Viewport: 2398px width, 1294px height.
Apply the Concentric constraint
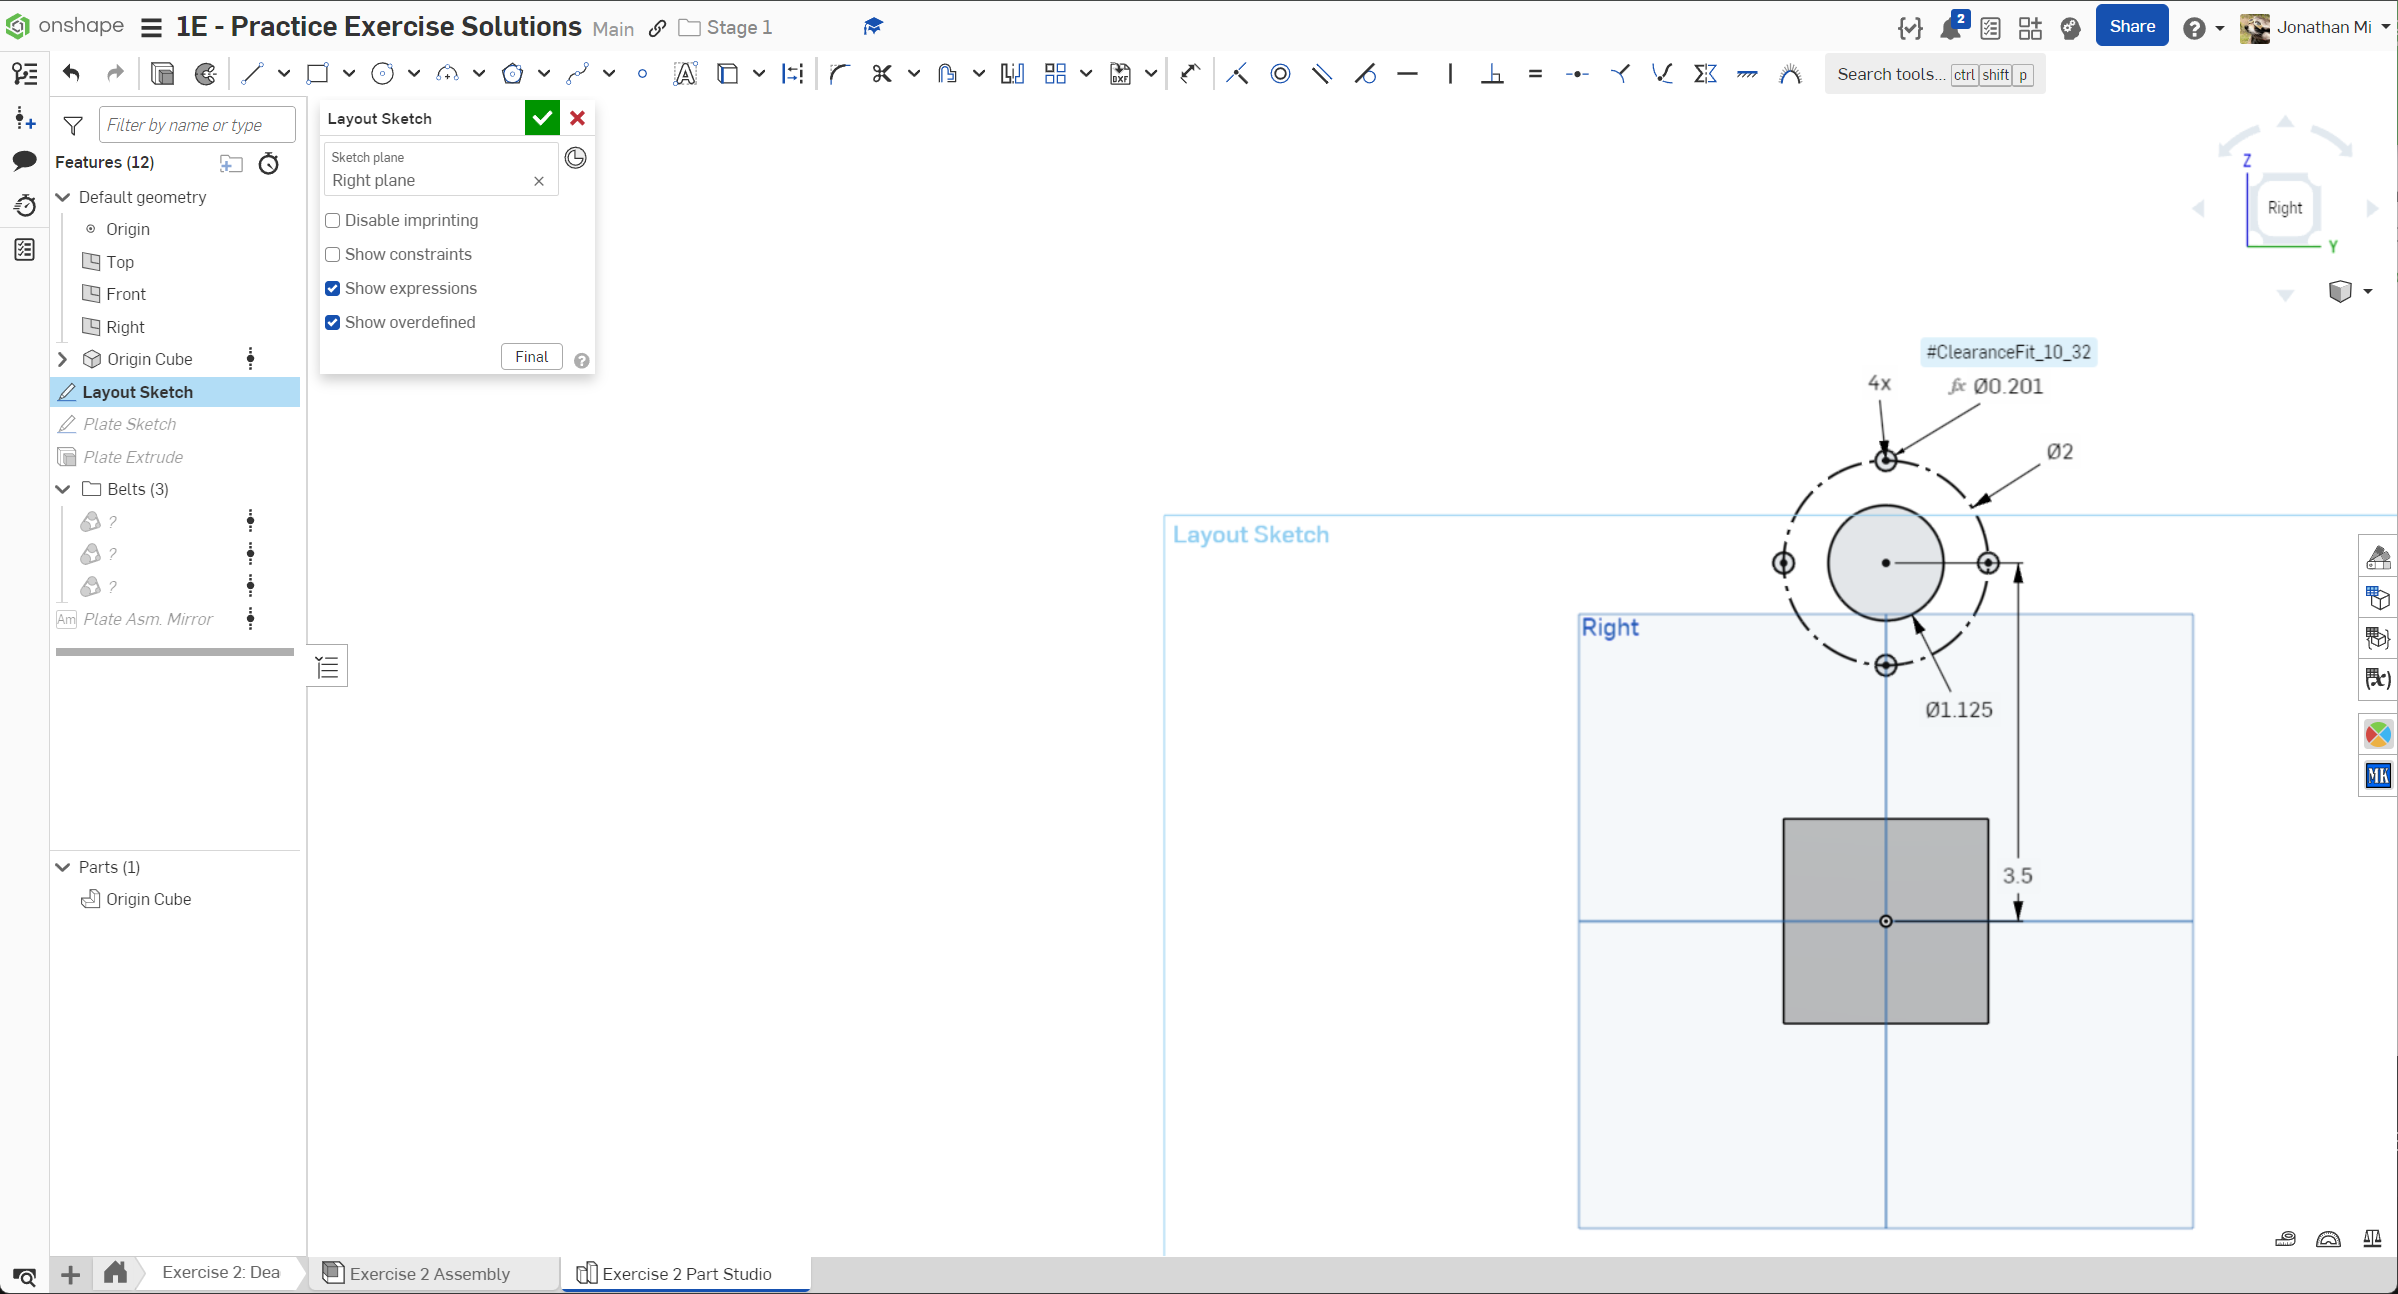click(x=1280, y=74)
